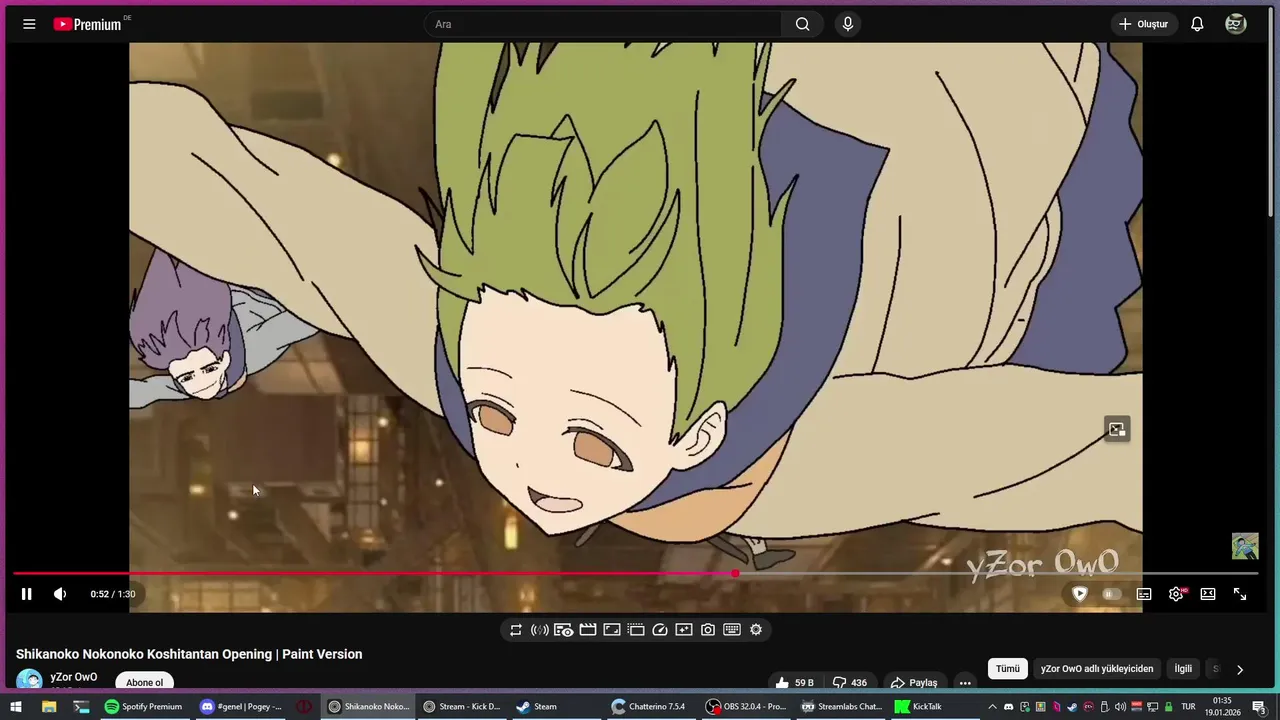
Task: Select yZor OwO adlı yükleyiciden chip
Action: coord(1097,669)
